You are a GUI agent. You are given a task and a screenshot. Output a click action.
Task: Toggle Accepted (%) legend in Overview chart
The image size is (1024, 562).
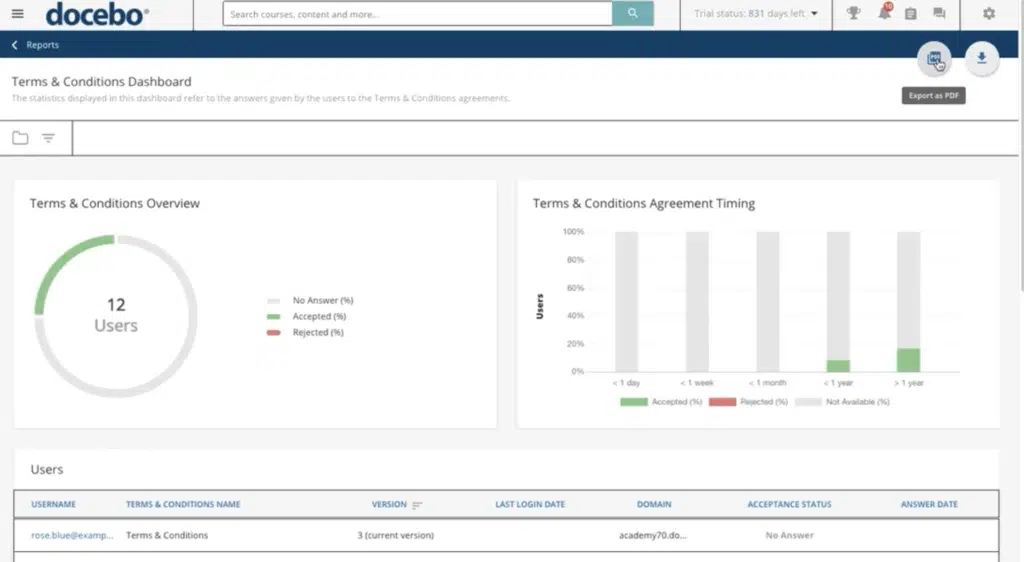point(311,316)
